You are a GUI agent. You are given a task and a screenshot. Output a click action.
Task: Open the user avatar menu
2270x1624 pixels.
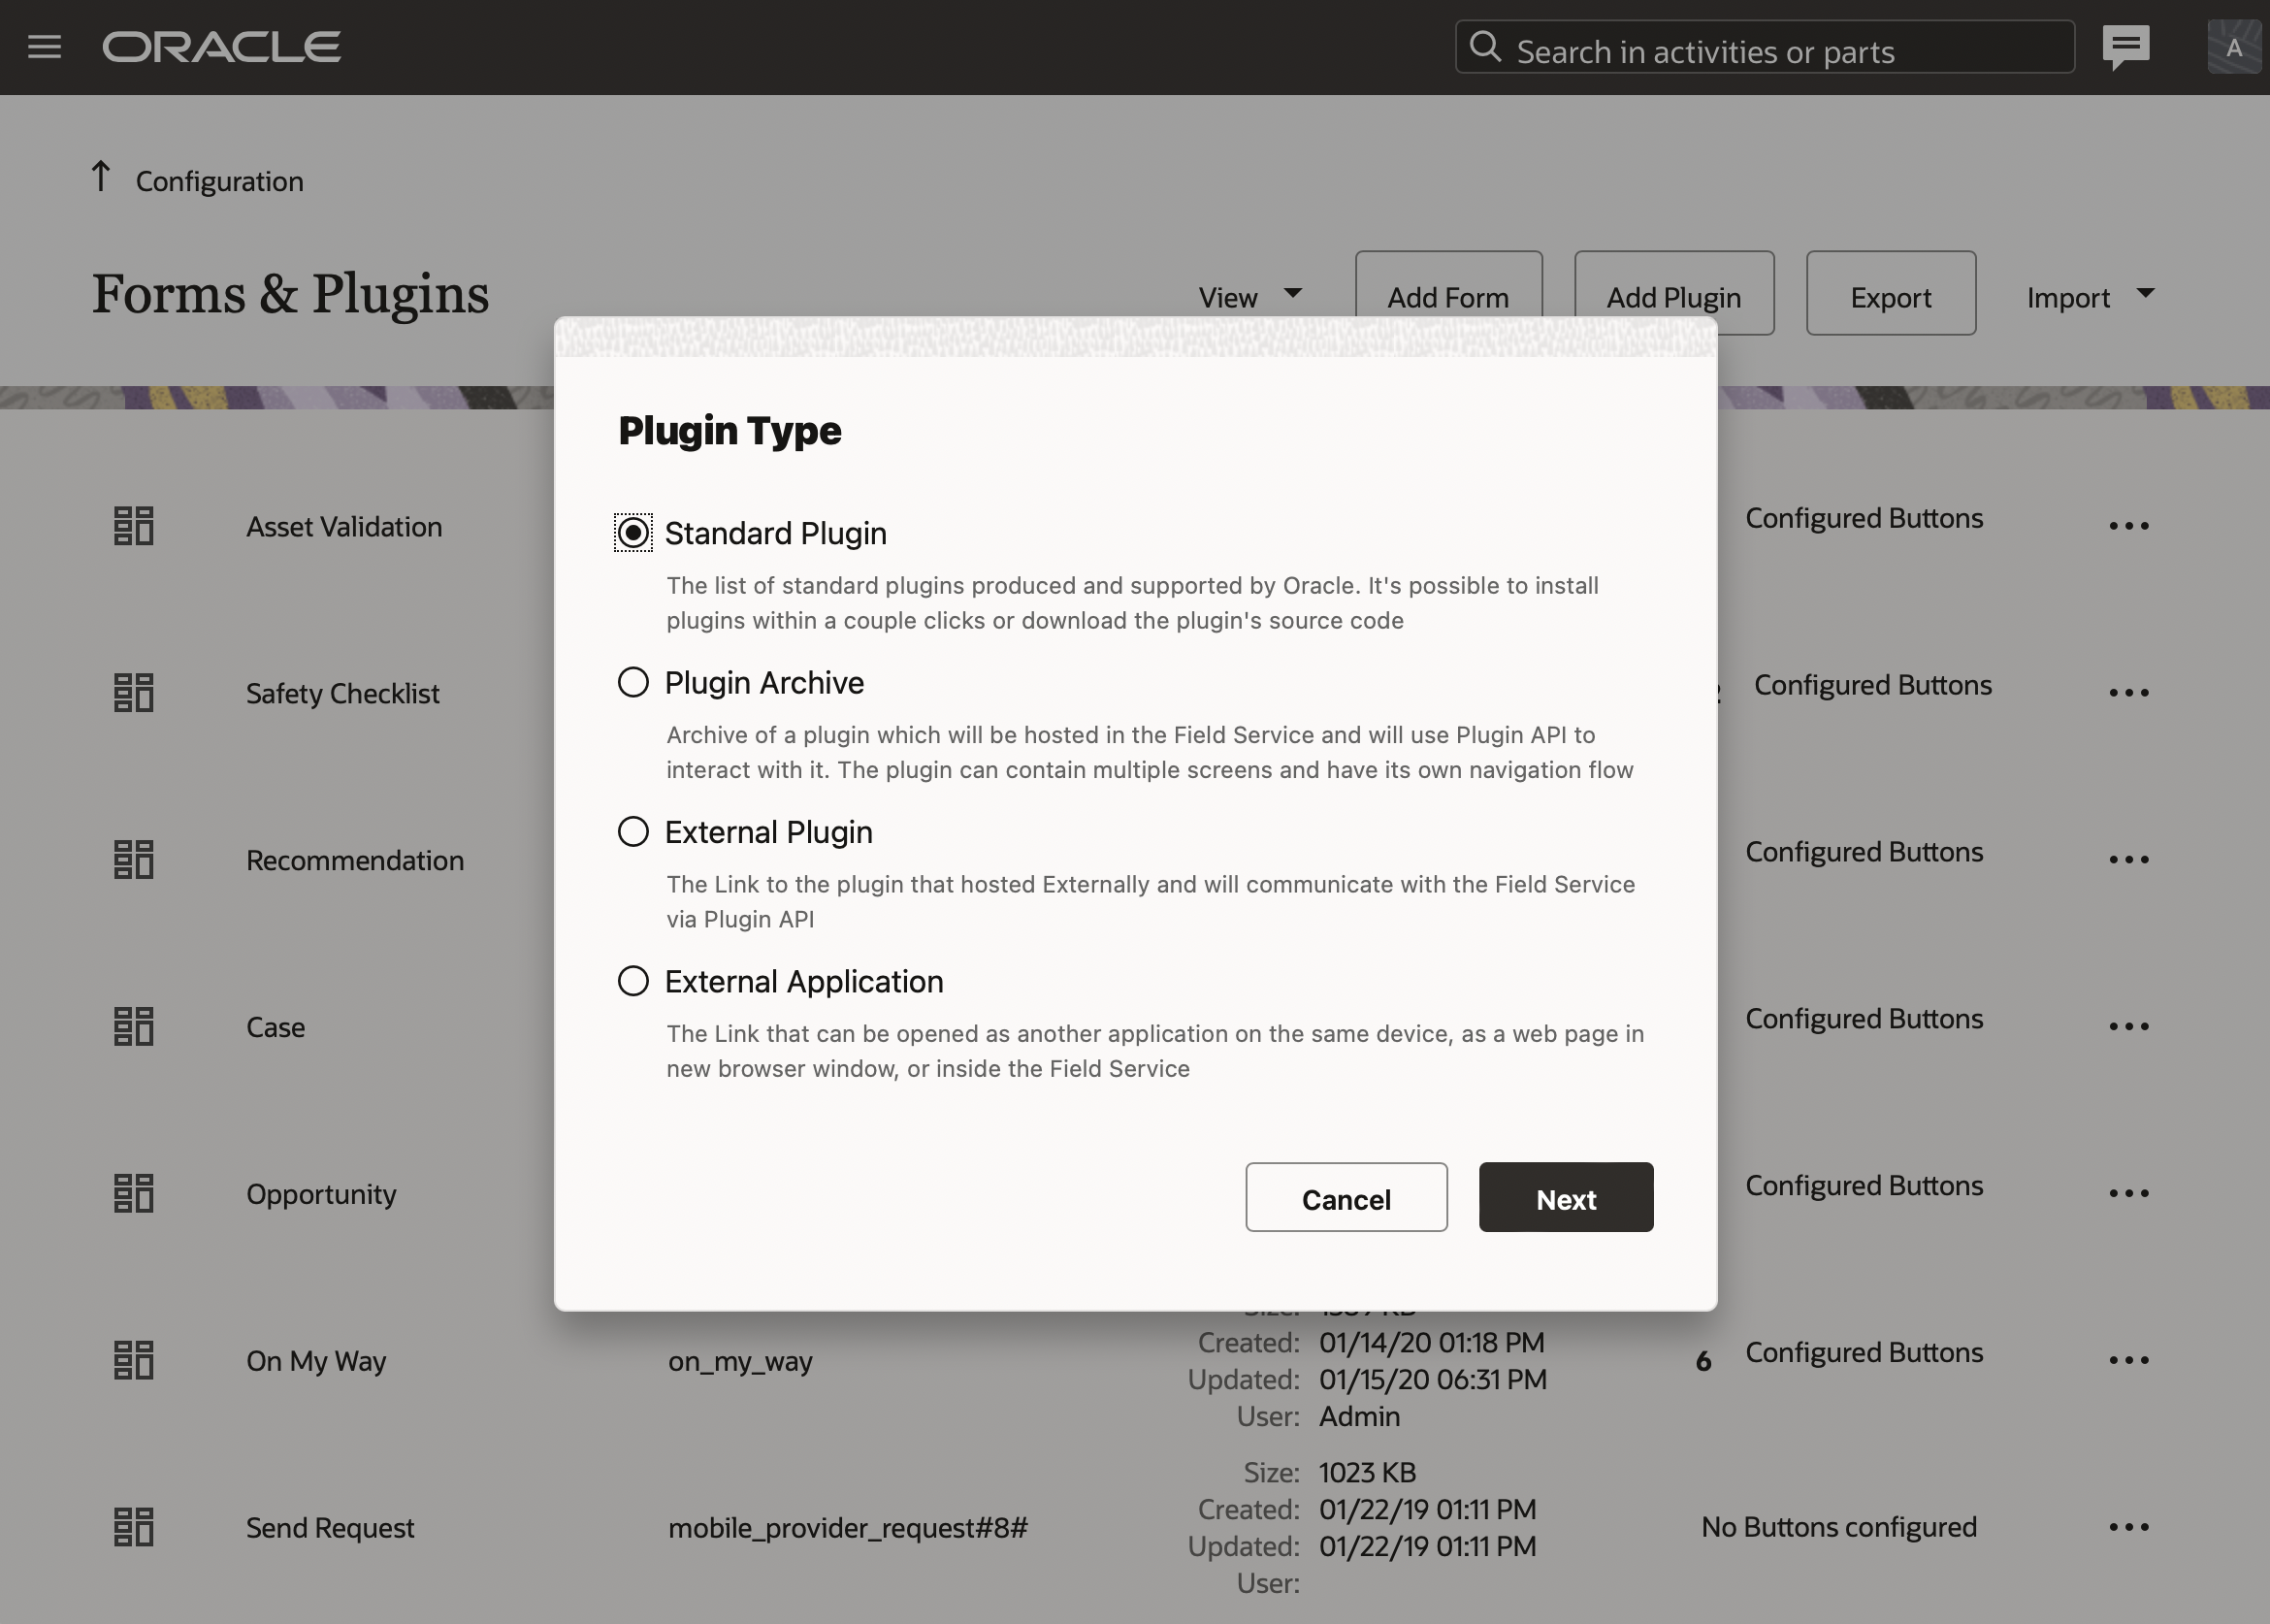[x=2233, y=47]
